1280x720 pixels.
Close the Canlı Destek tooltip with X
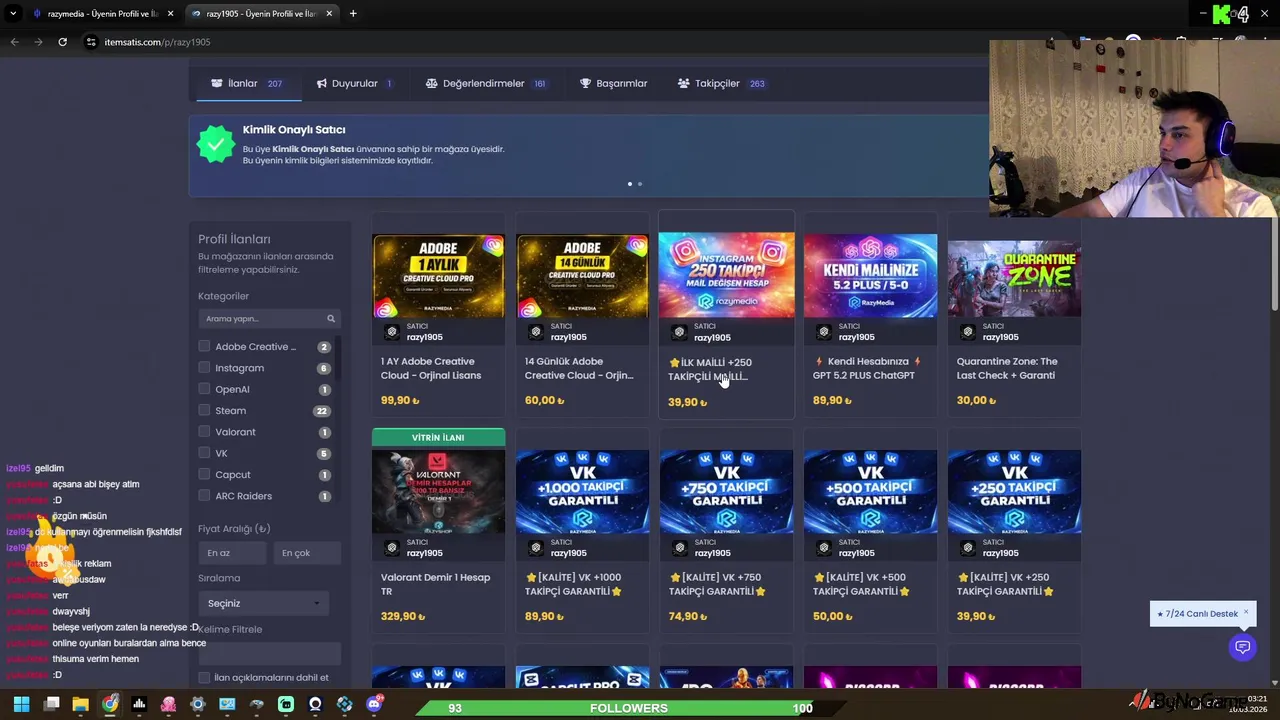1246,612
